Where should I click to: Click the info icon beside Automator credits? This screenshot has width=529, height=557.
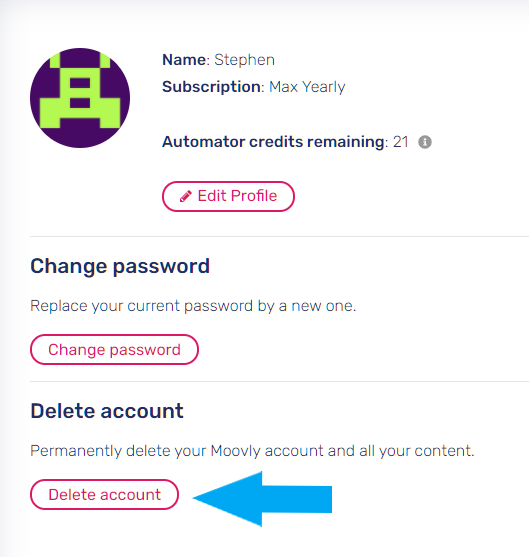click(x=425, y=142)
